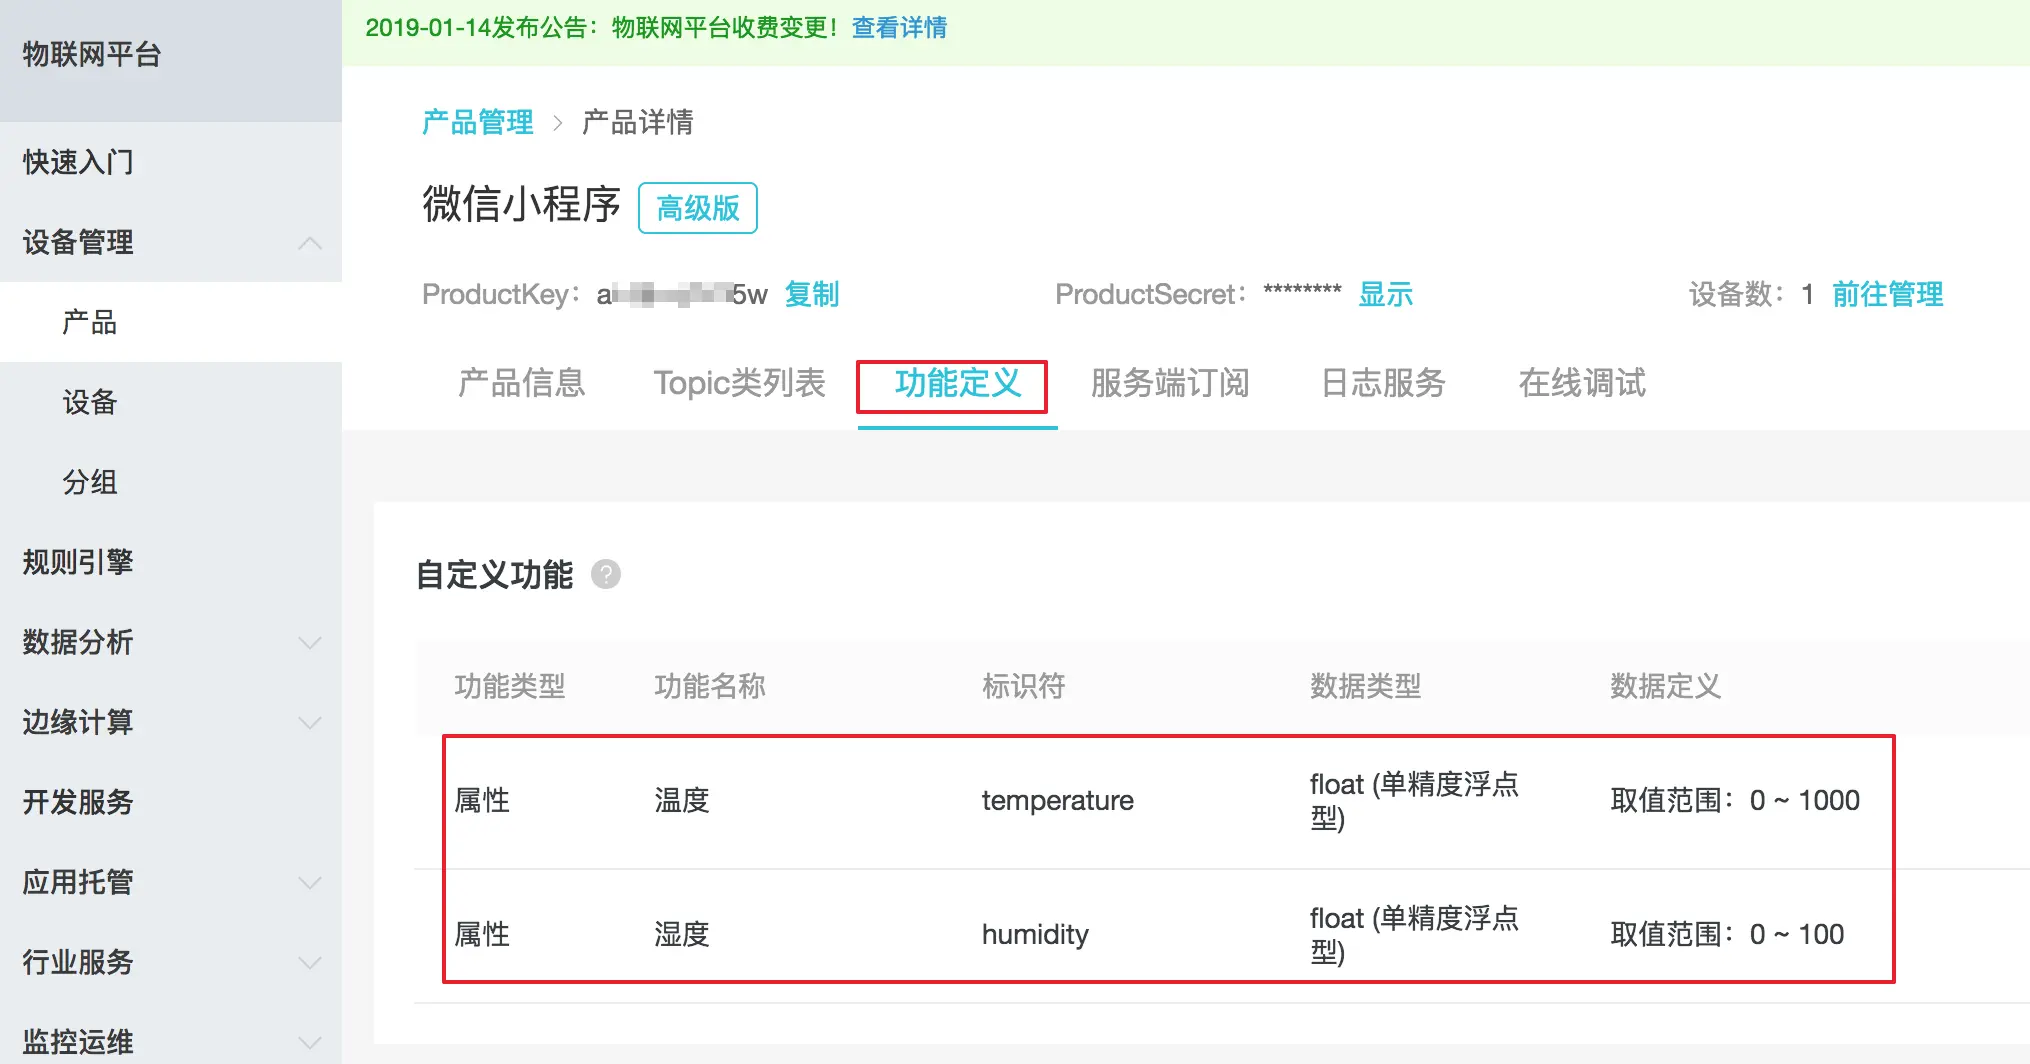Image resolution: width=2030 pixels, height=1064 pixels.
Task: Click the humidity identifier cell
Action: tap(1035, 934)
